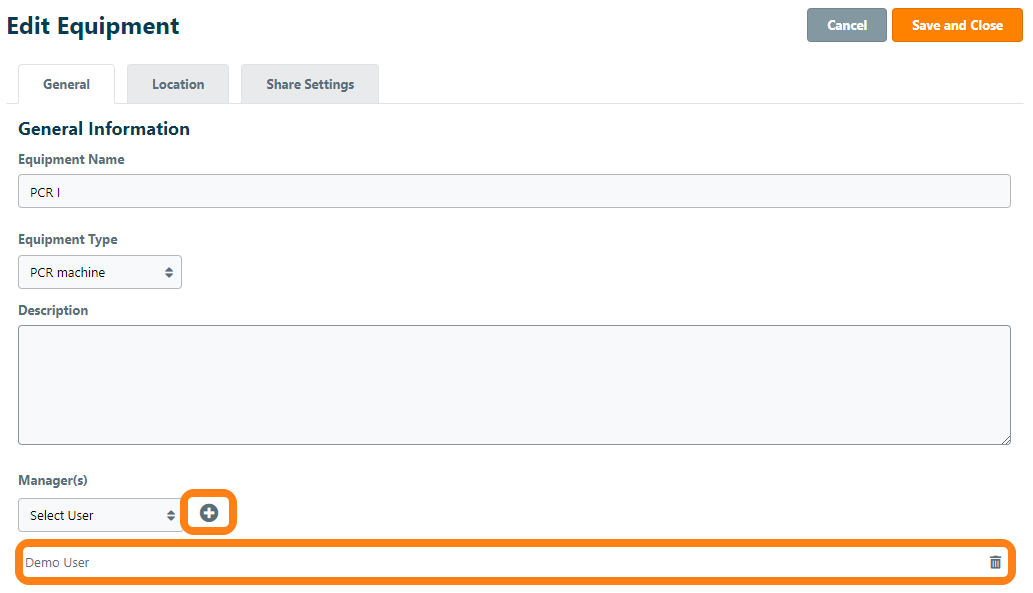Click the General Information heading

104,129
